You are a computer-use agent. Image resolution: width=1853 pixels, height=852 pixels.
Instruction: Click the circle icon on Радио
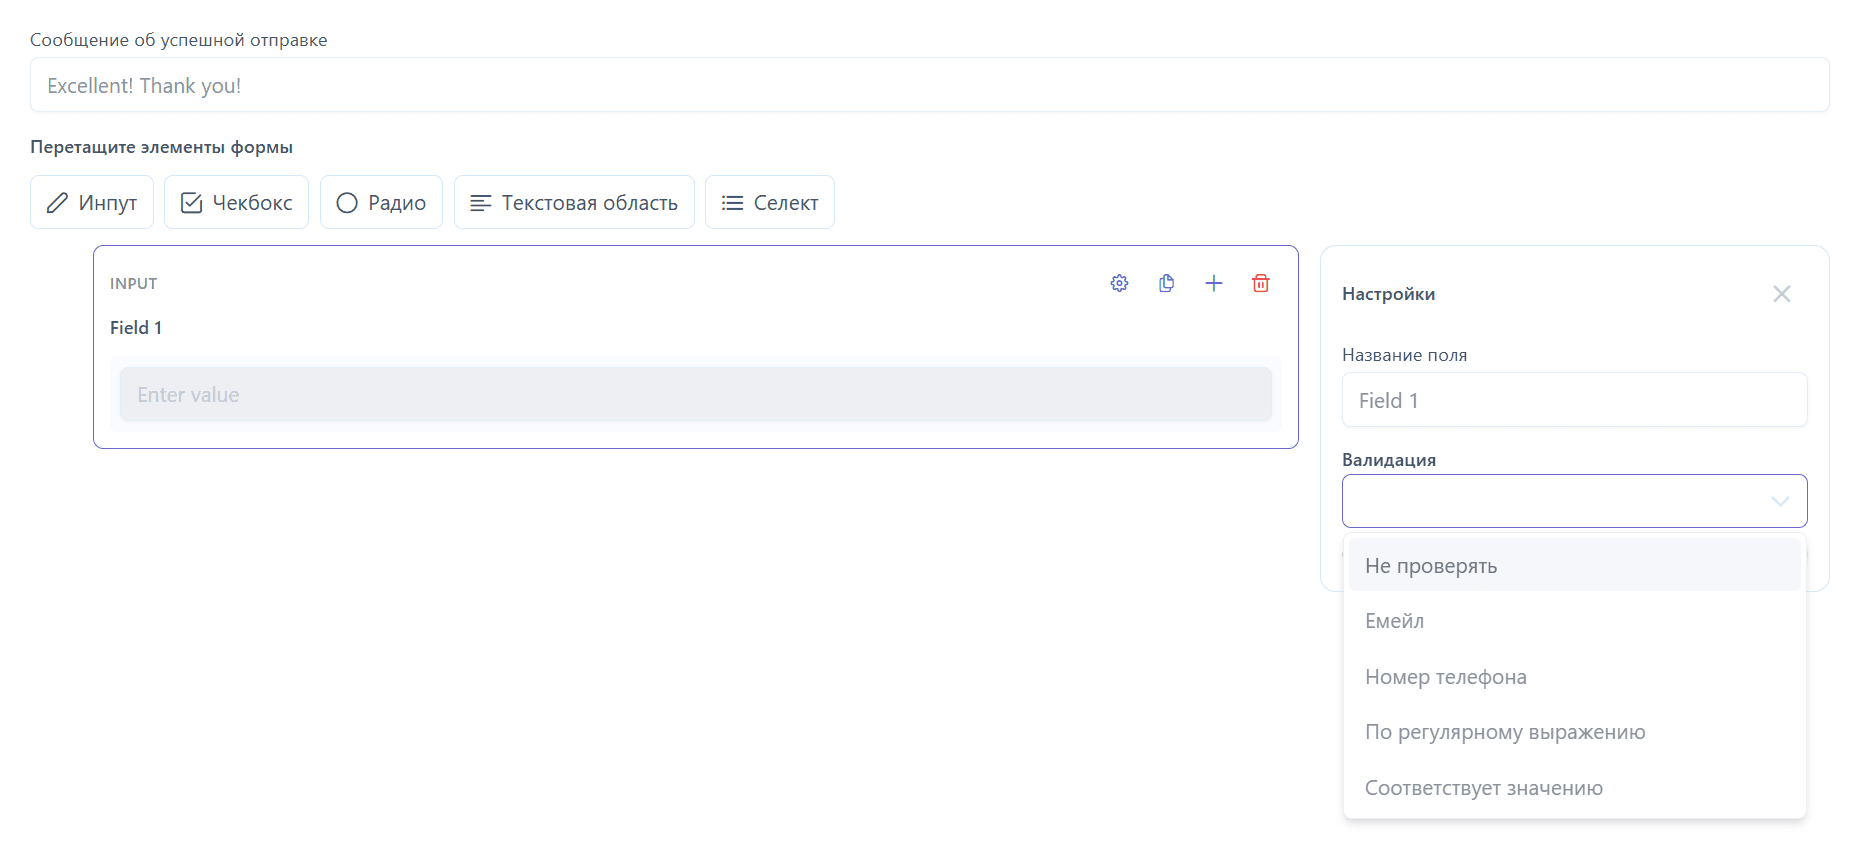click(x=347, y=203)
